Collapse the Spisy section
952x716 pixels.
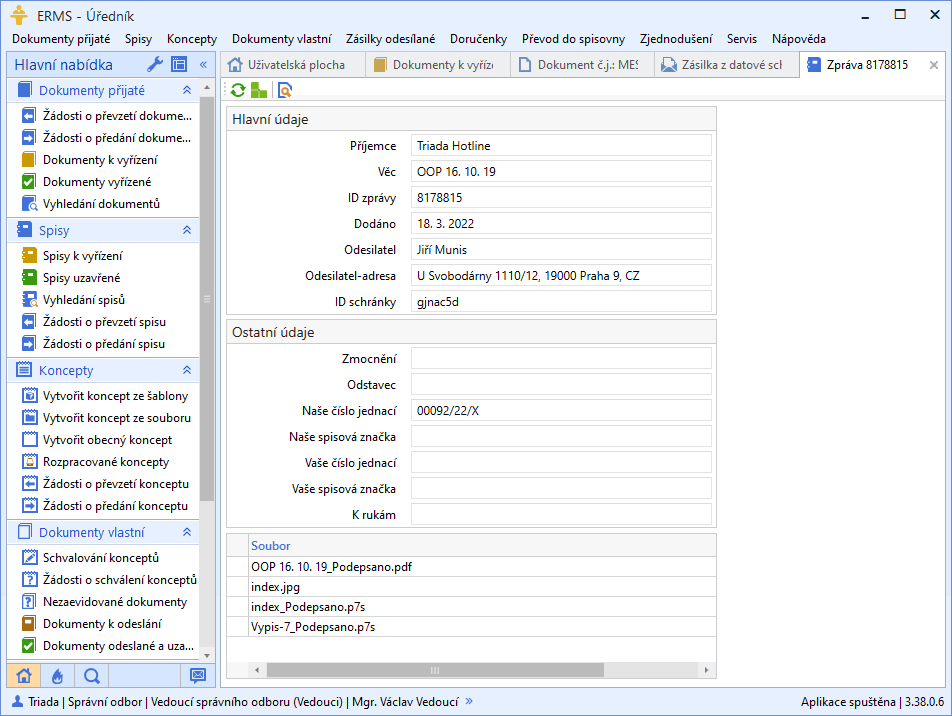(x=187, y=230)
